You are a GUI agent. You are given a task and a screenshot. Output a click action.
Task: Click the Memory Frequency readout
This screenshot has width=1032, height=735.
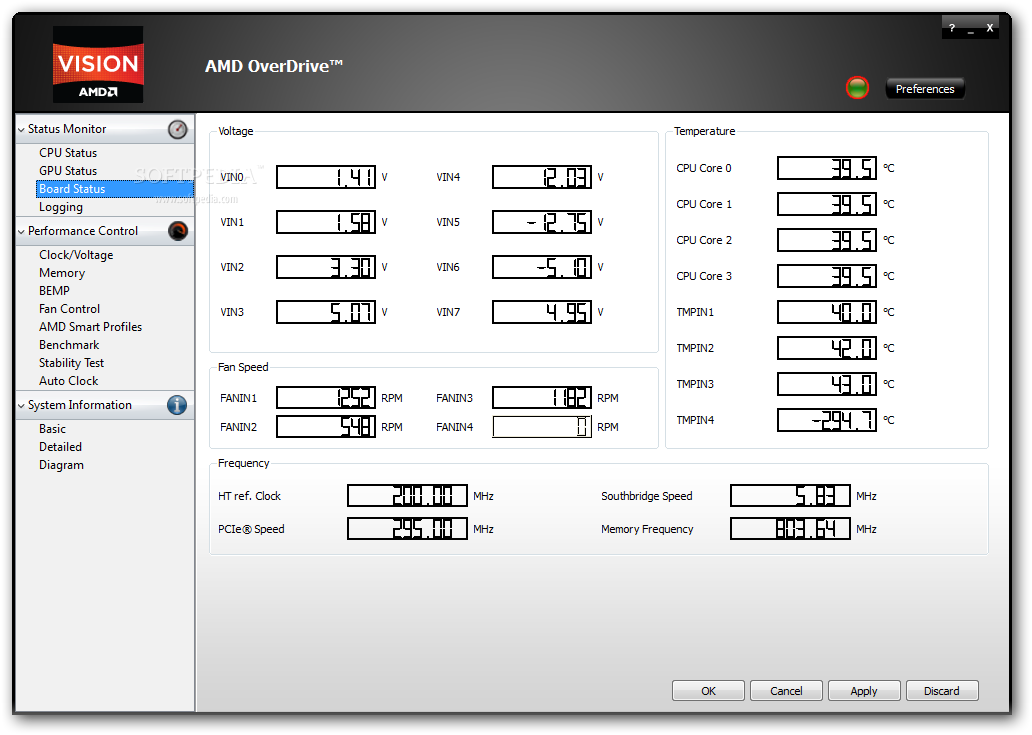point(790,528)
